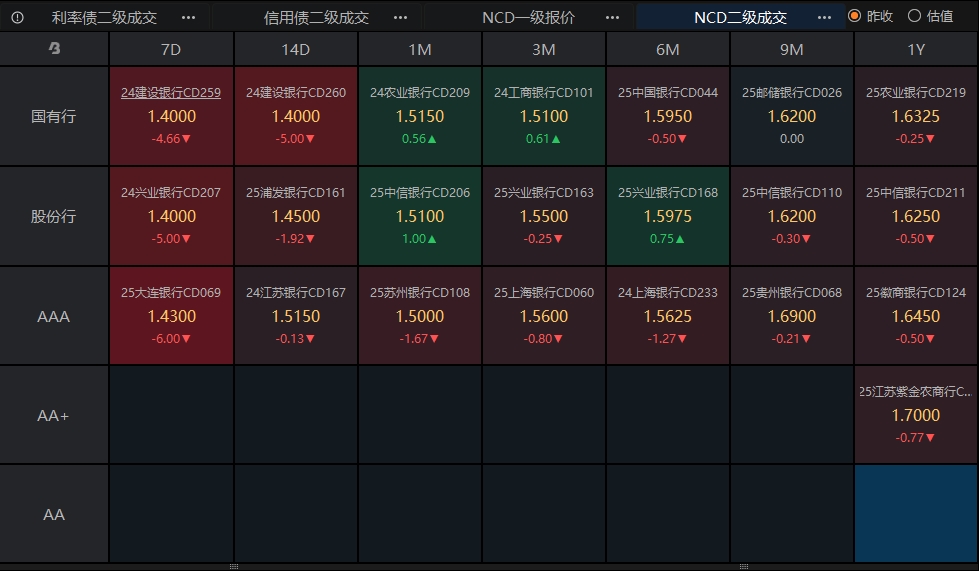
Task: Switch to 信用债二级成交 tab
Action: pyautogui.click(x=316, y=17)
